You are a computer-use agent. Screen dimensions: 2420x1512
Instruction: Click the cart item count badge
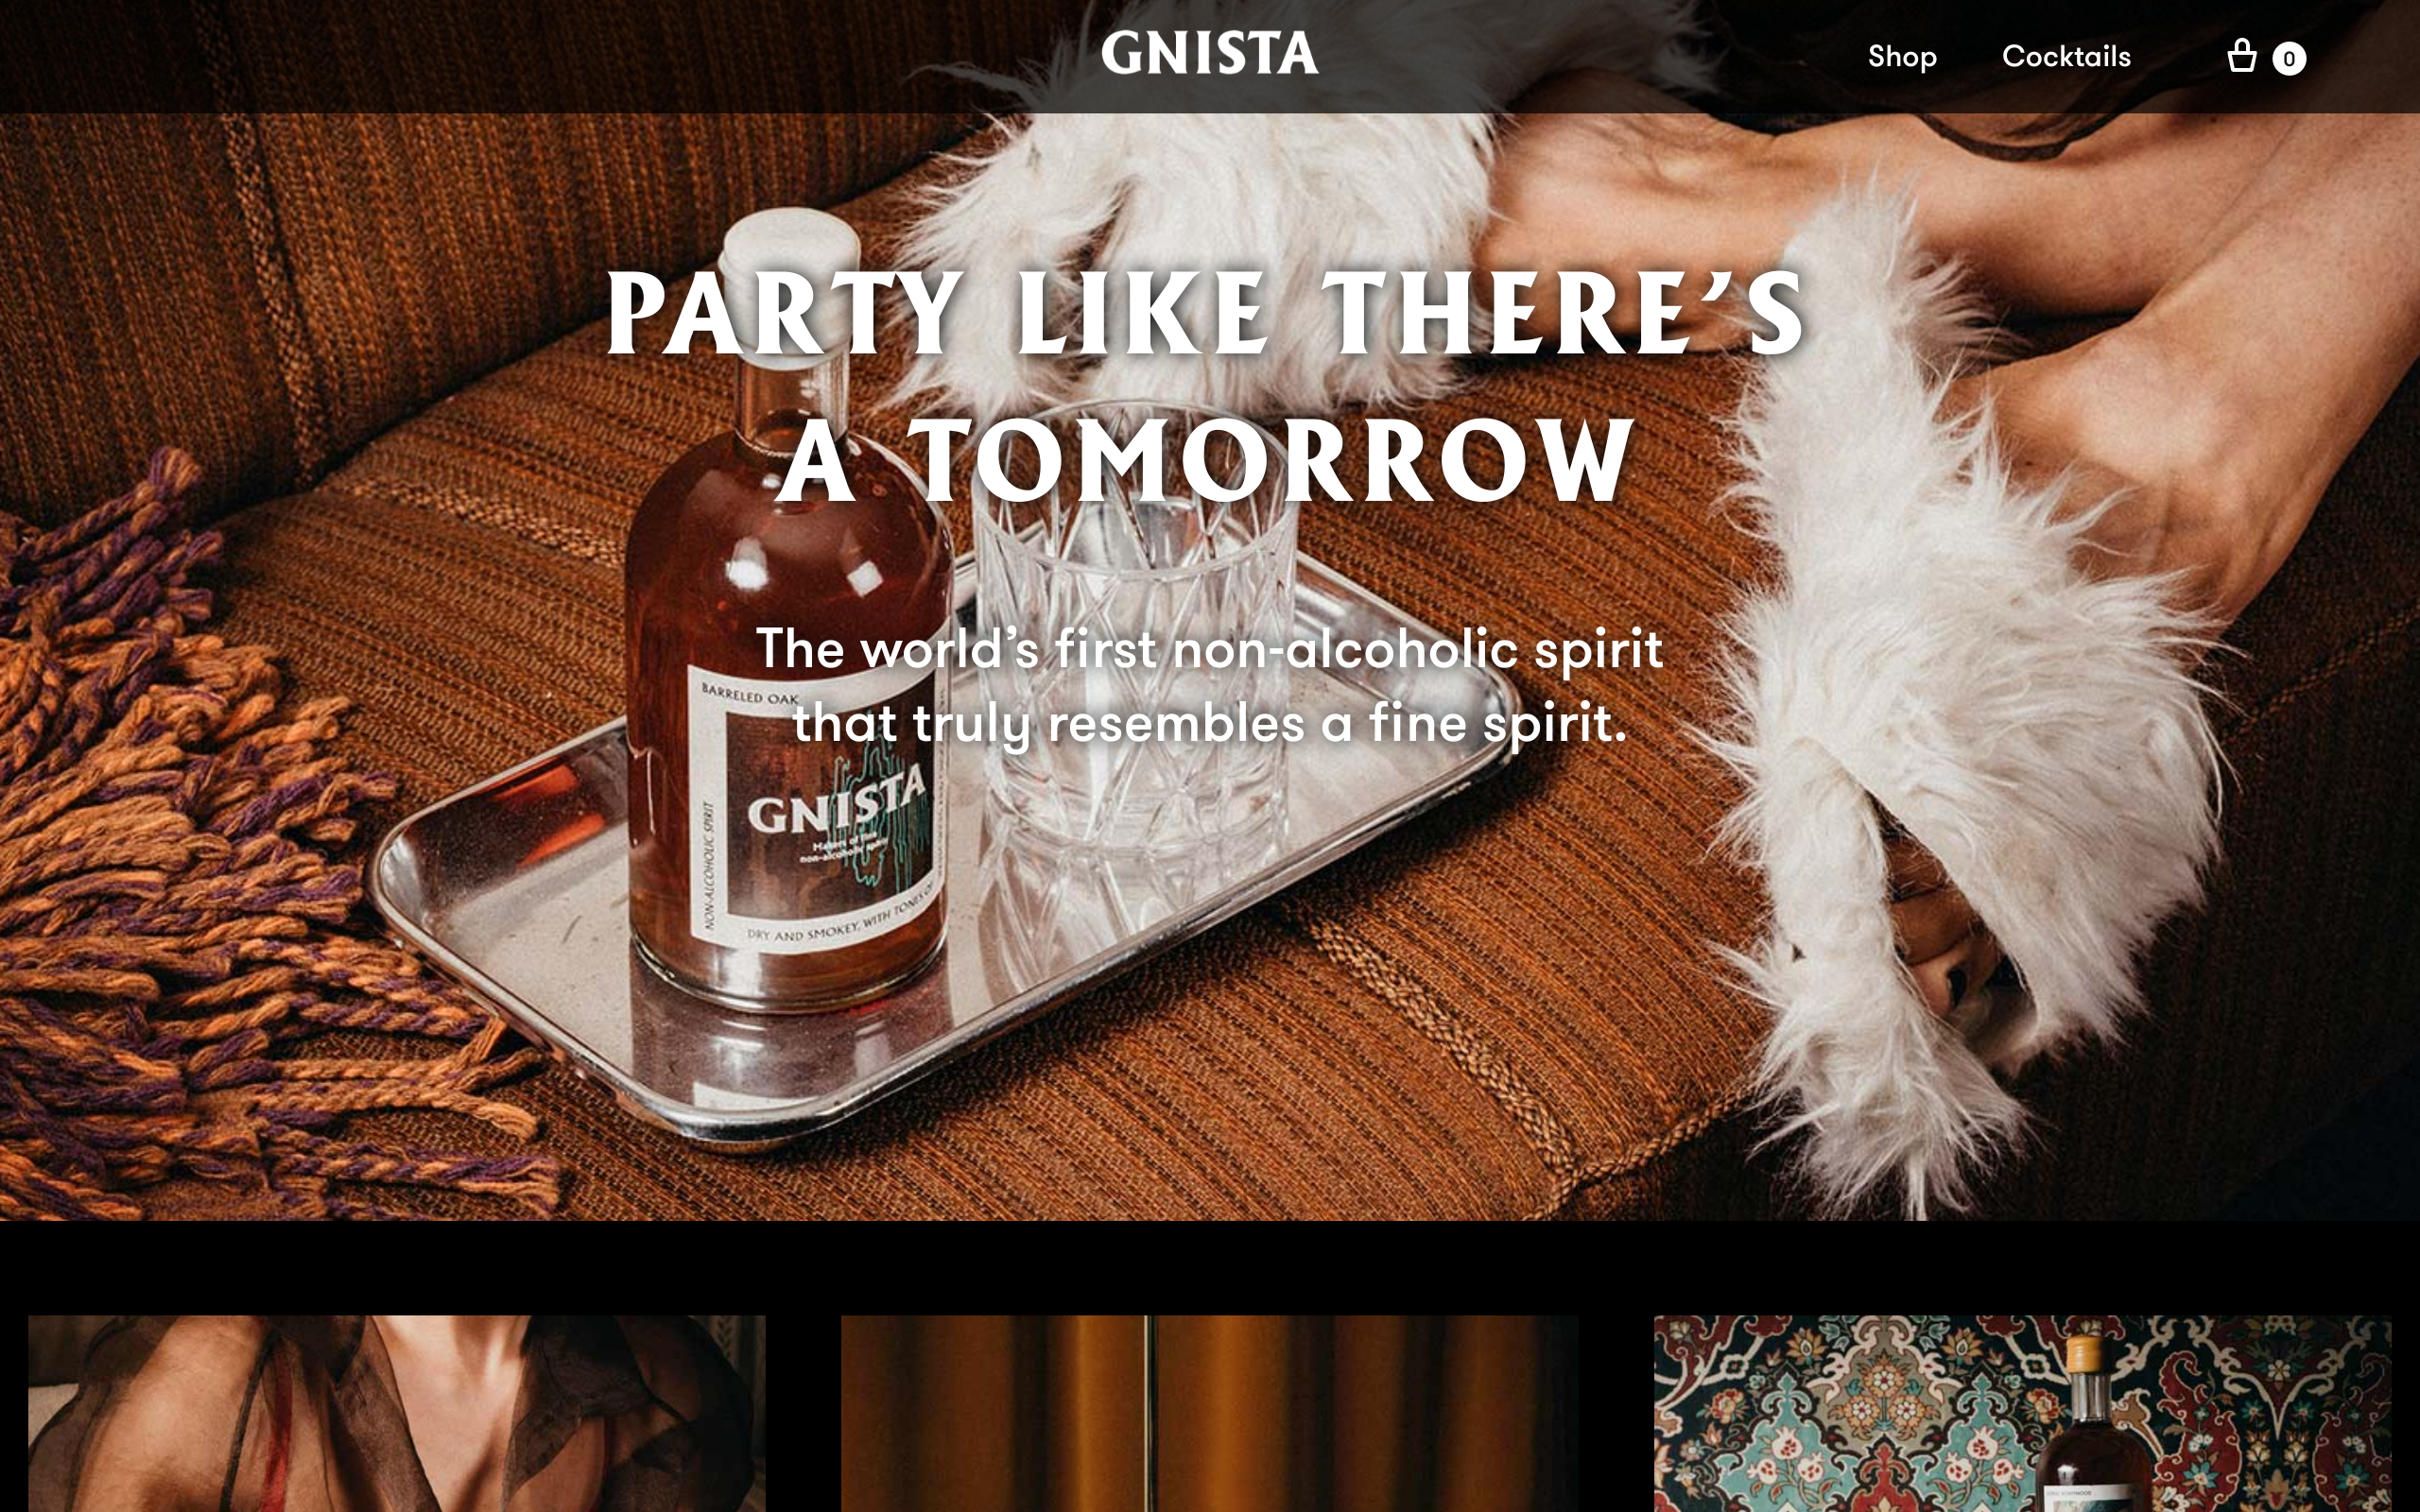tap(2289, 58)
